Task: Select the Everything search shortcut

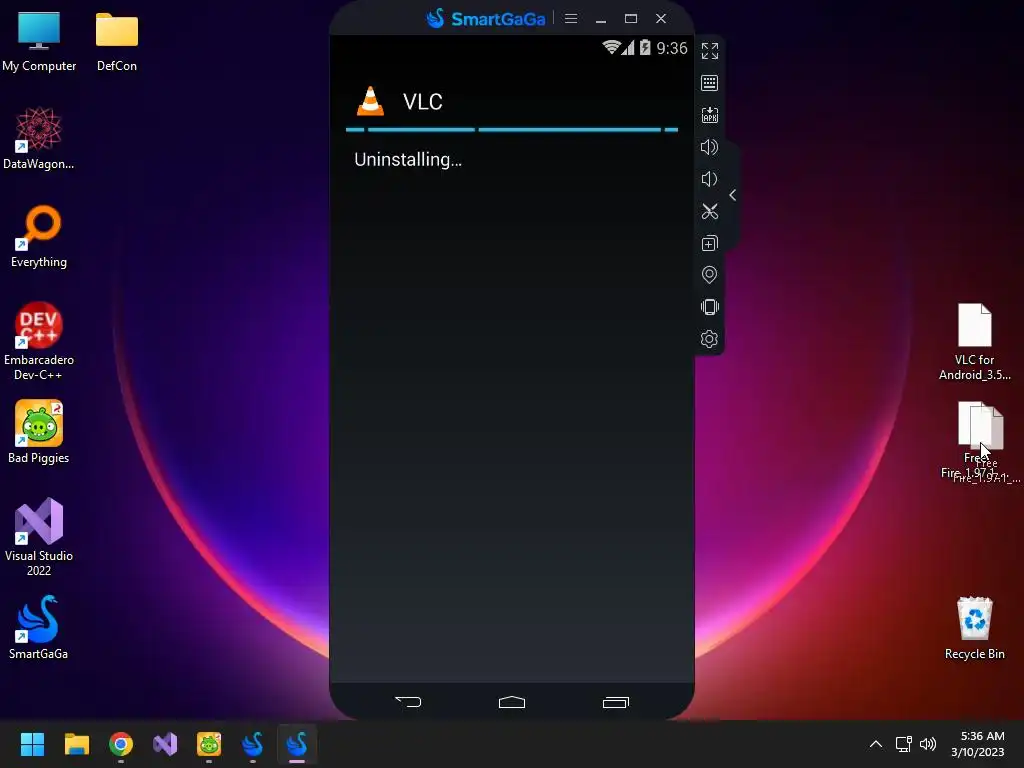Action: 39,236
